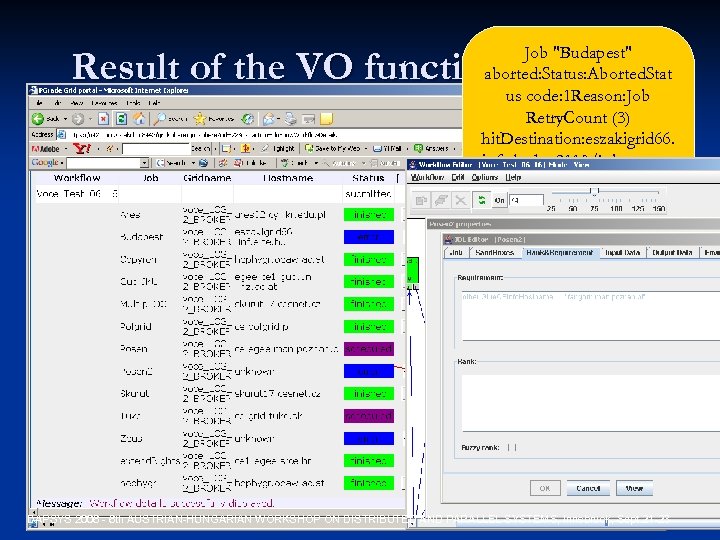This screenshot has width=720, height=540.
Task: Switch to the Rank&Requirement tab
Action: click(x=560, y=253)
